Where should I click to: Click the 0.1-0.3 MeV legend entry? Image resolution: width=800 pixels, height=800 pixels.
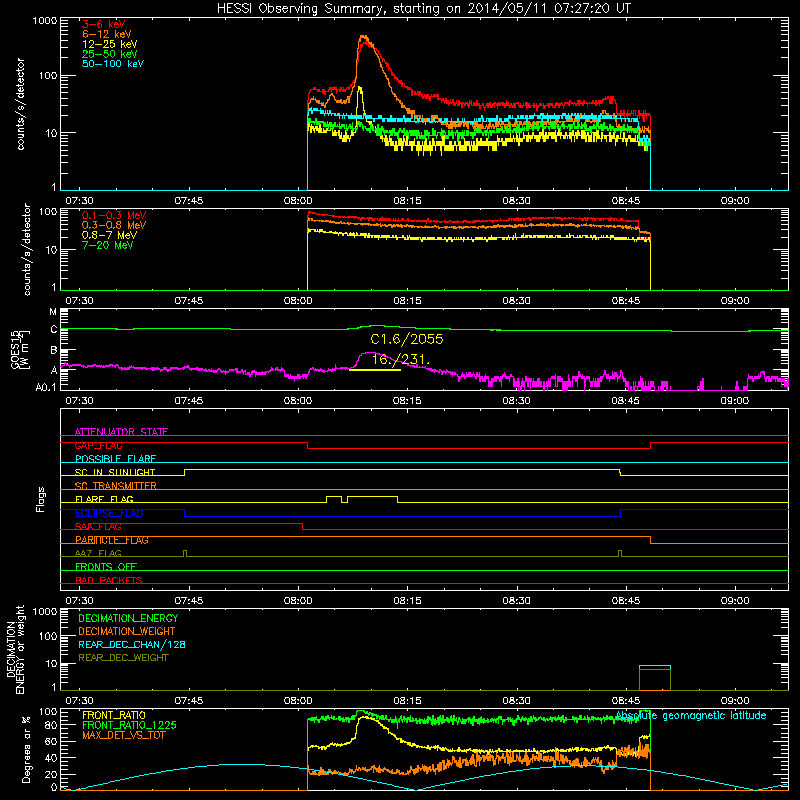coord(114,215)
